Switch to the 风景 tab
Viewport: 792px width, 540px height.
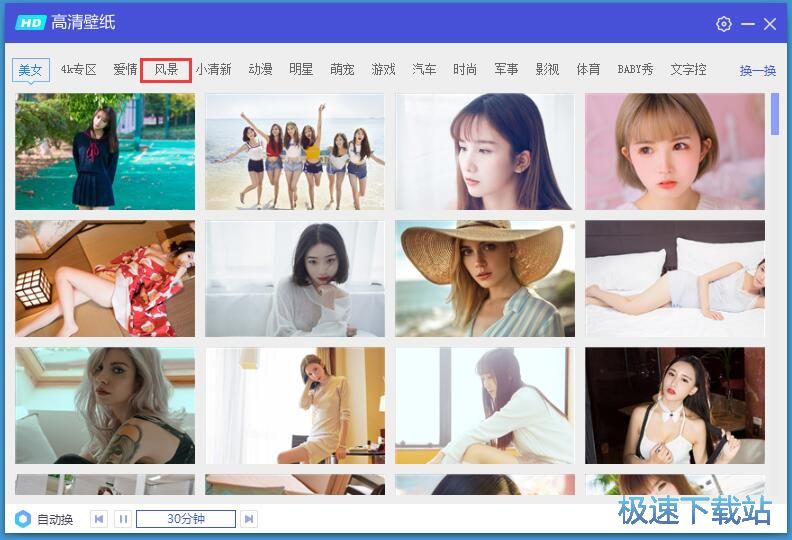click(166, 70)
